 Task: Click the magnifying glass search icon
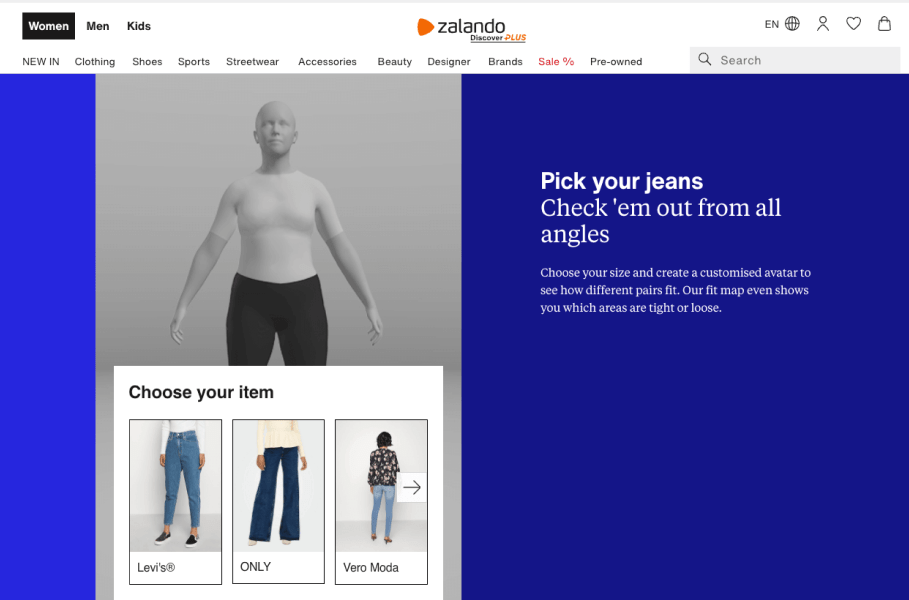coord(704,59)
